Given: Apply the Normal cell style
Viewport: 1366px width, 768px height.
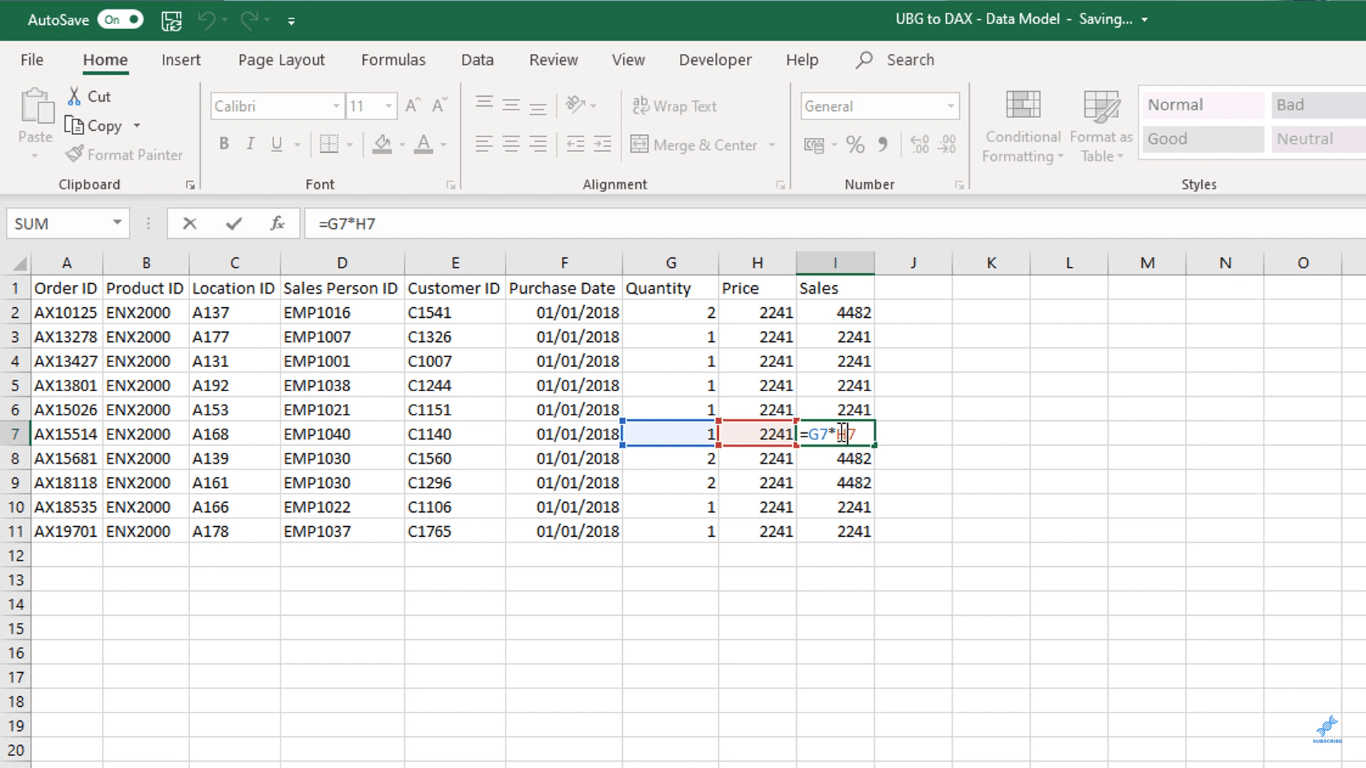Looking at the screenshot, I should click(x=1203, y=105).
